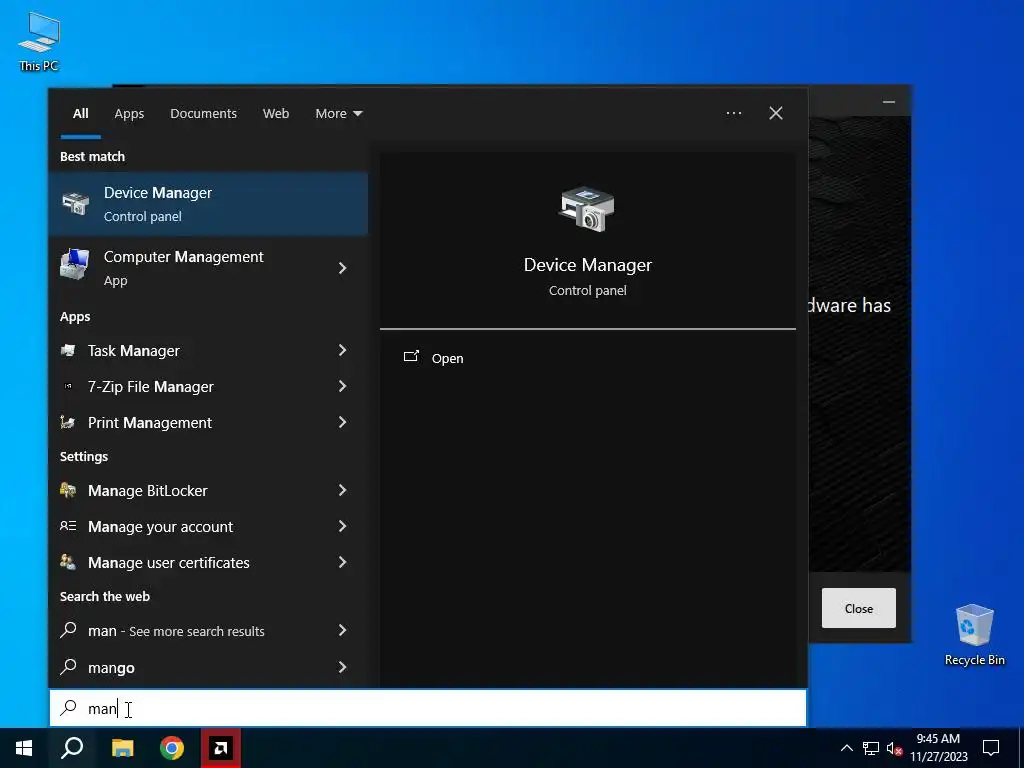Screen dimensions: 1024x768
Task: Switch to the Apps search tab
Action: [129, 114]
